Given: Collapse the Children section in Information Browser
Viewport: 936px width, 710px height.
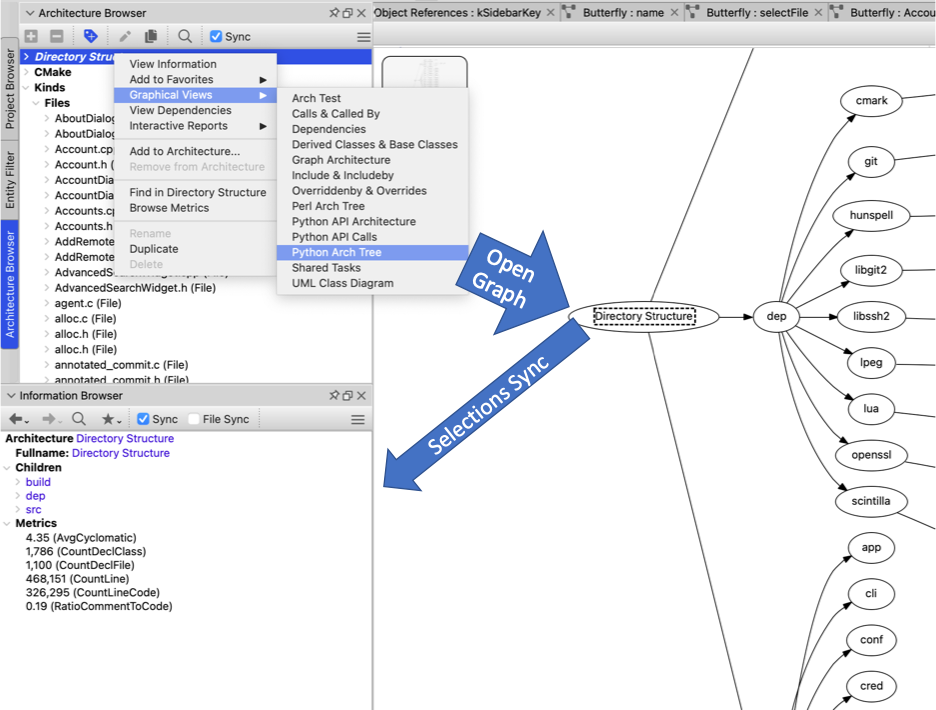Looking at the screenshot, I should [x=7, y=468].
